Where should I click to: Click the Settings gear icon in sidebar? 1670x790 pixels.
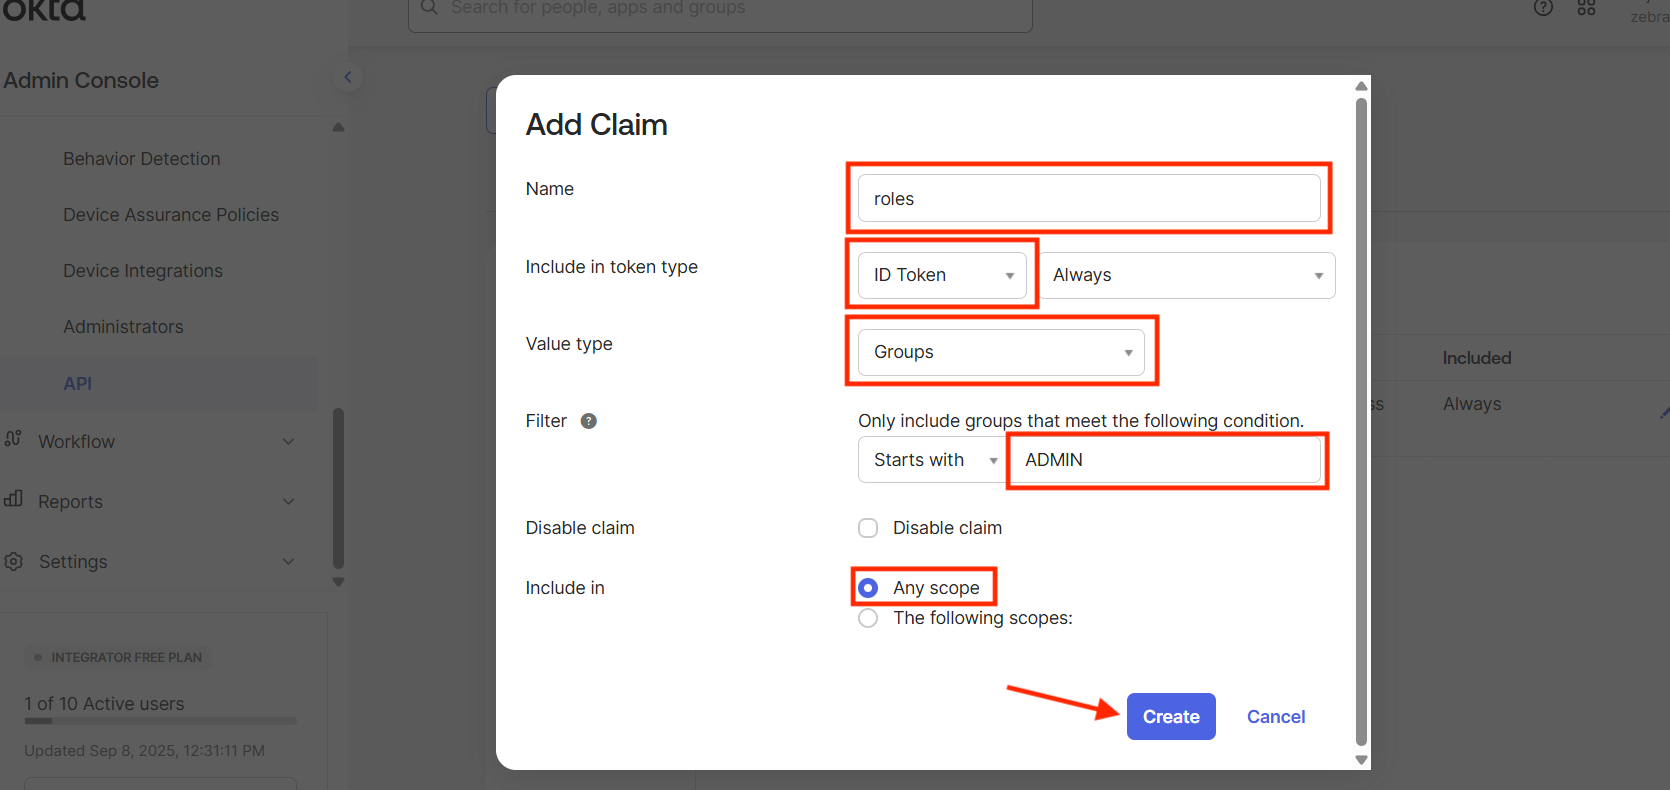tap(13, 561)
